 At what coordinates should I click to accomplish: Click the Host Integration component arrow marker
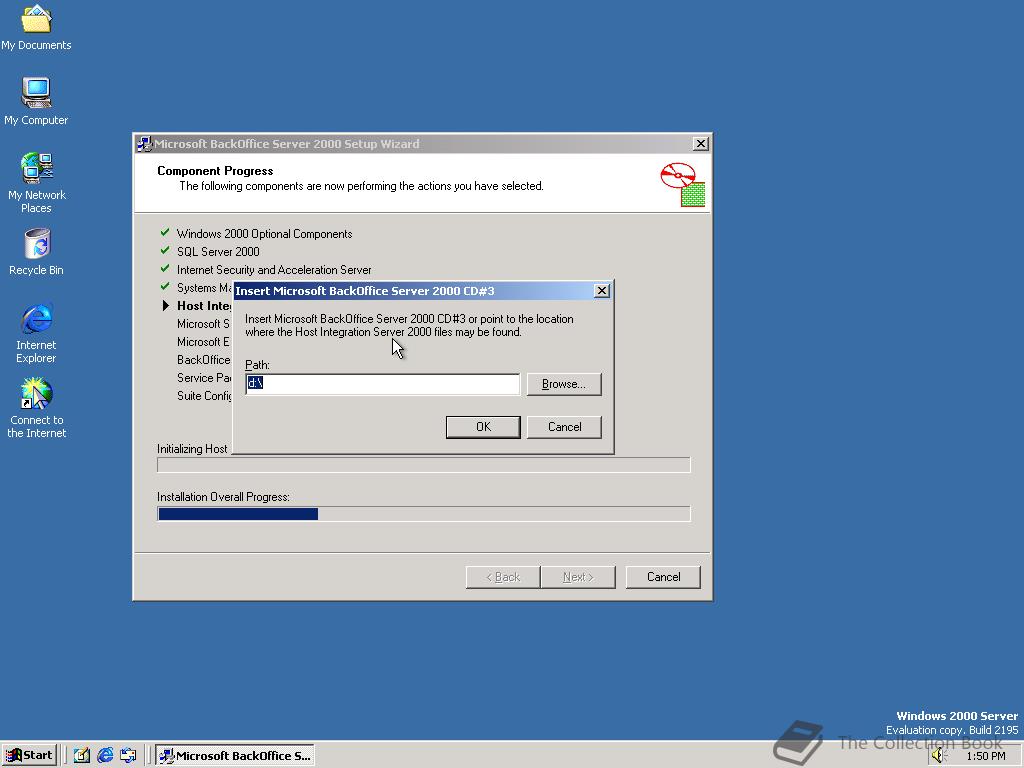165,306
